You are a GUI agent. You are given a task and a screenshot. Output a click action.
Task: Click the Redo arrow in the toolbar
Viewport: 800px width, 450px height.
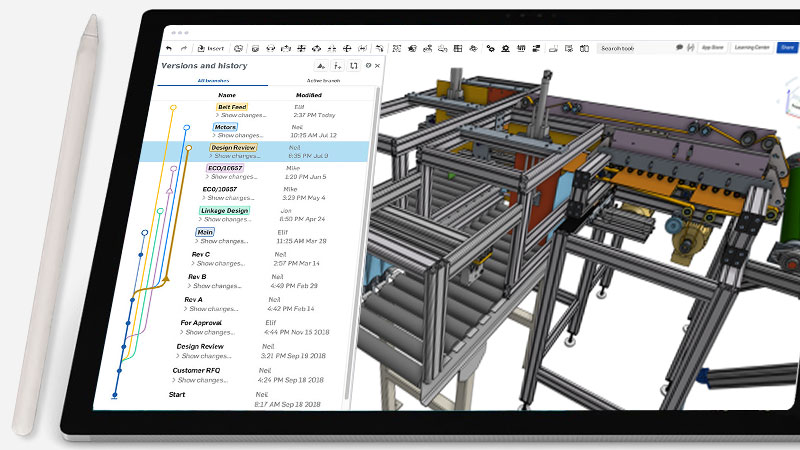(184, 48)
